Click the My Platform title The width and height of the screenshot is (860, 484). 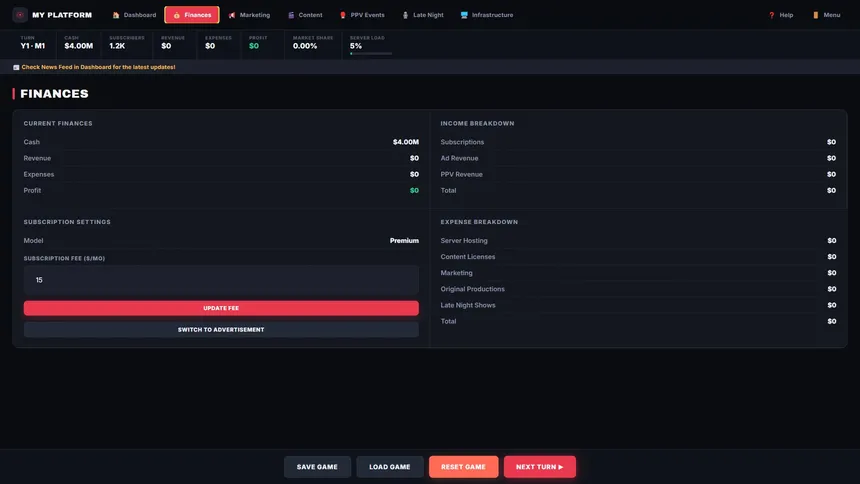pyautogui.click(x=62, y=15)
